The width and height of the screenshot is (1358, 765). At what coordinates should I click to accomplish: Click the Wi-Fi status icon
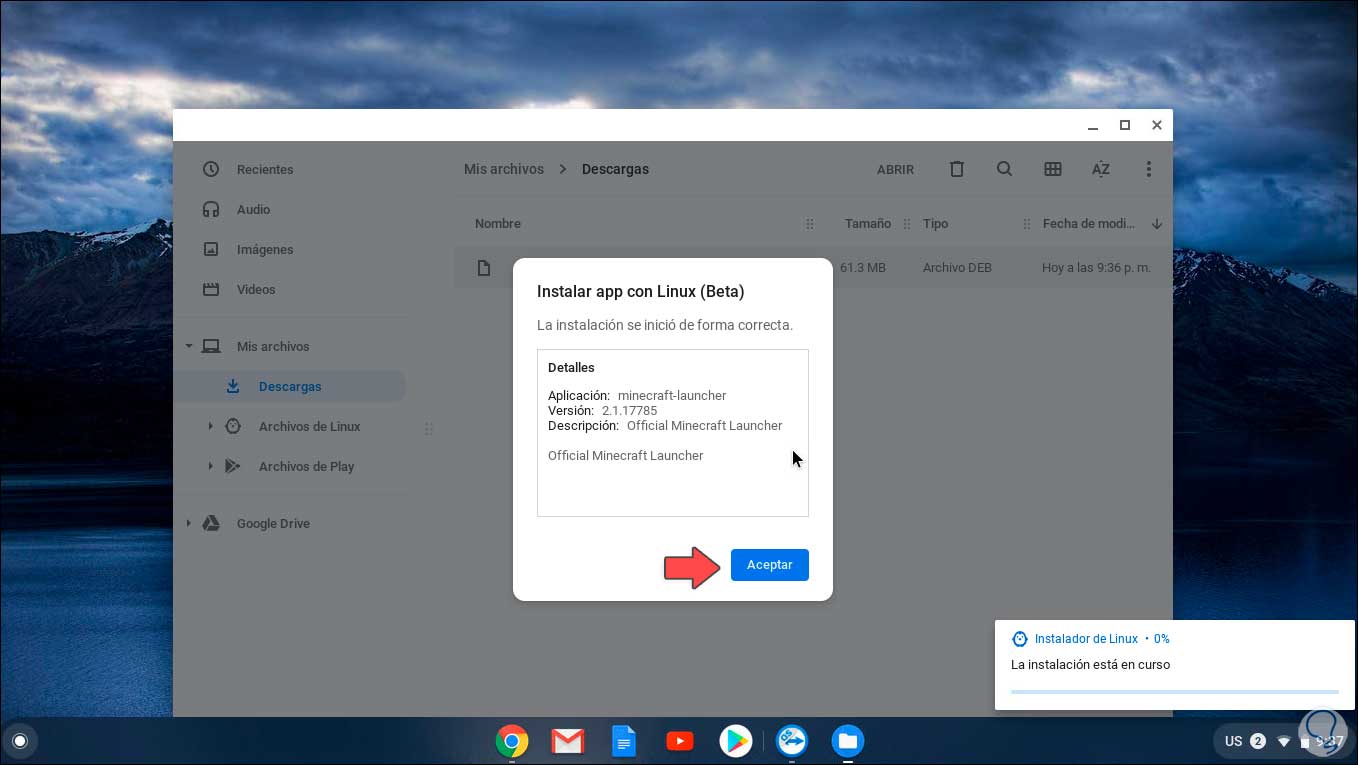point(1284,742)
